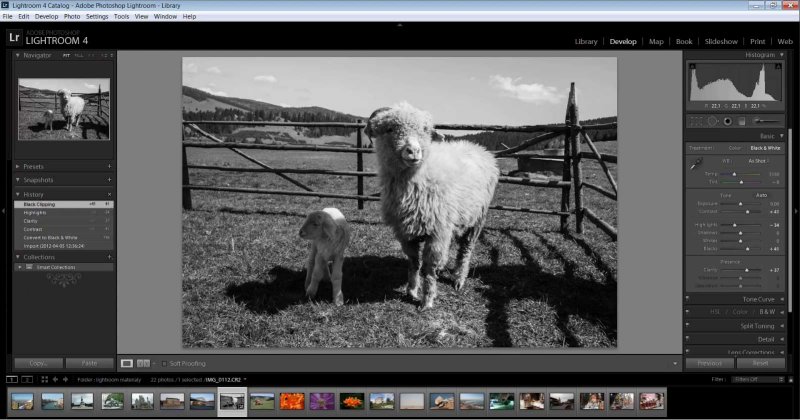The height and width of the screenshot is (420, 800).
Task: Click the loupe view icon in toolbar
Action: 126,363
